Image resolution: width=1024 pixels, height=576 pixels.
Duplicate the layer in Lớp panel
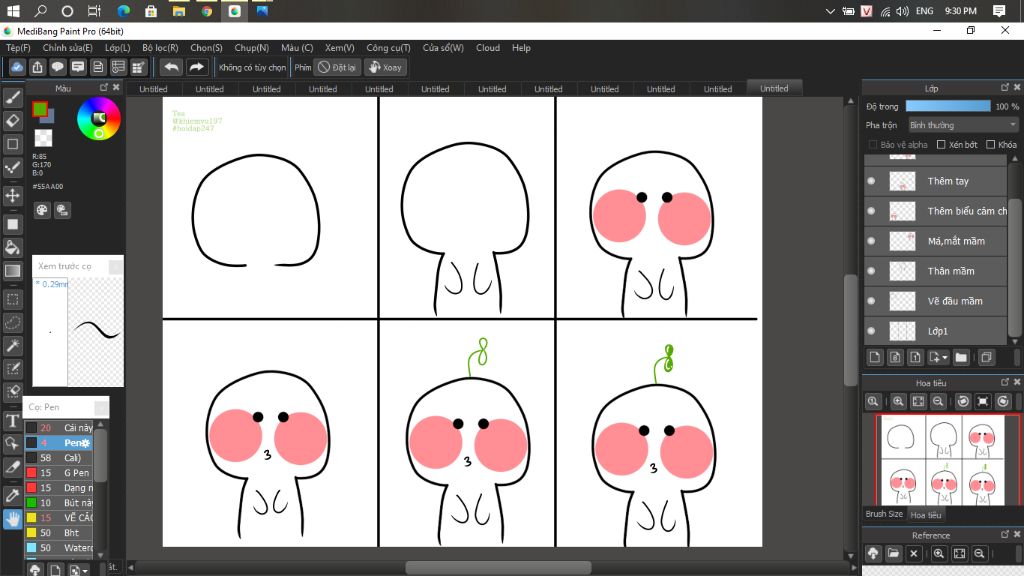point(986,357)
